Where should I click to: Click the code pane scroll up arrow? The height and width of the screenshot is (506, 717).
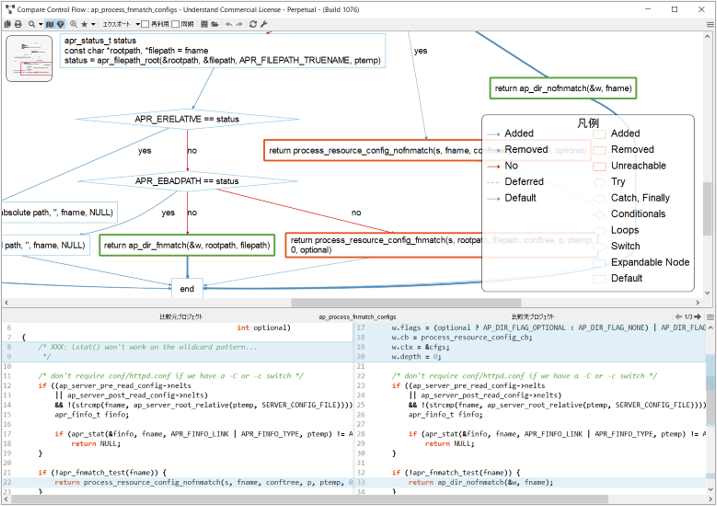click(x=710, y=328)
